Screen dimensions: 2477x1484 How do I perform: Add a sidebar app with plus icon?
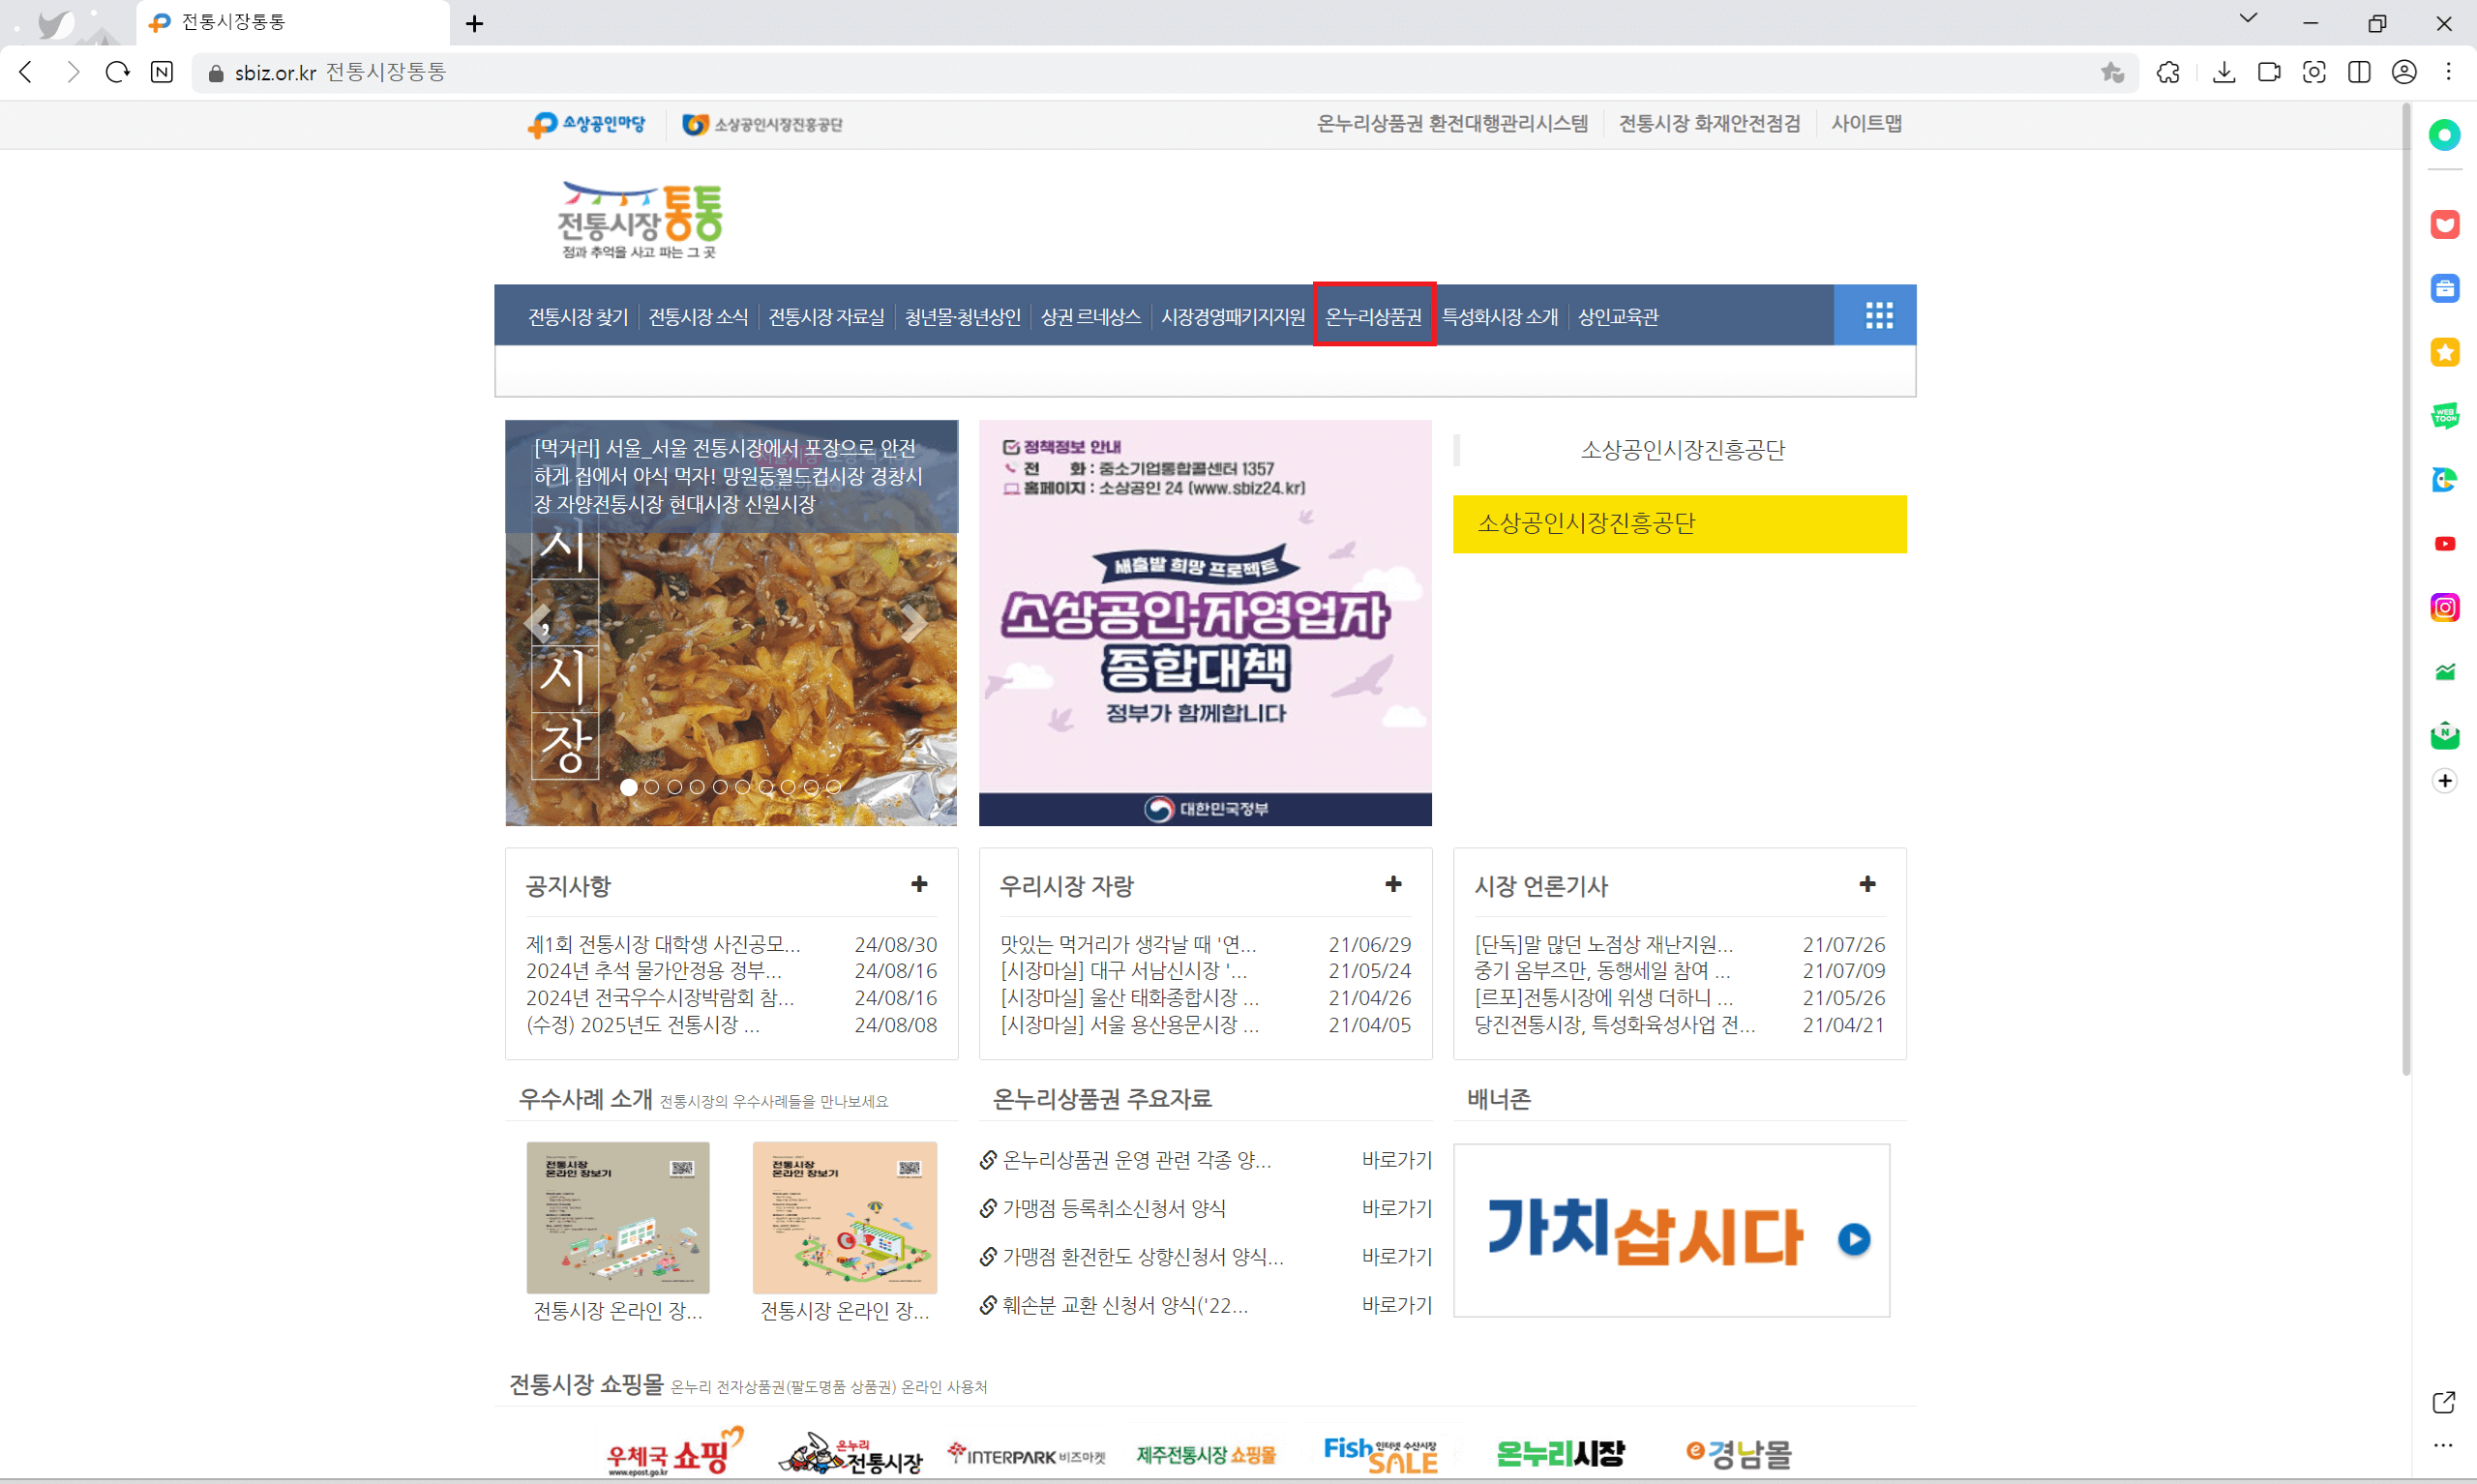[2444, 781]
